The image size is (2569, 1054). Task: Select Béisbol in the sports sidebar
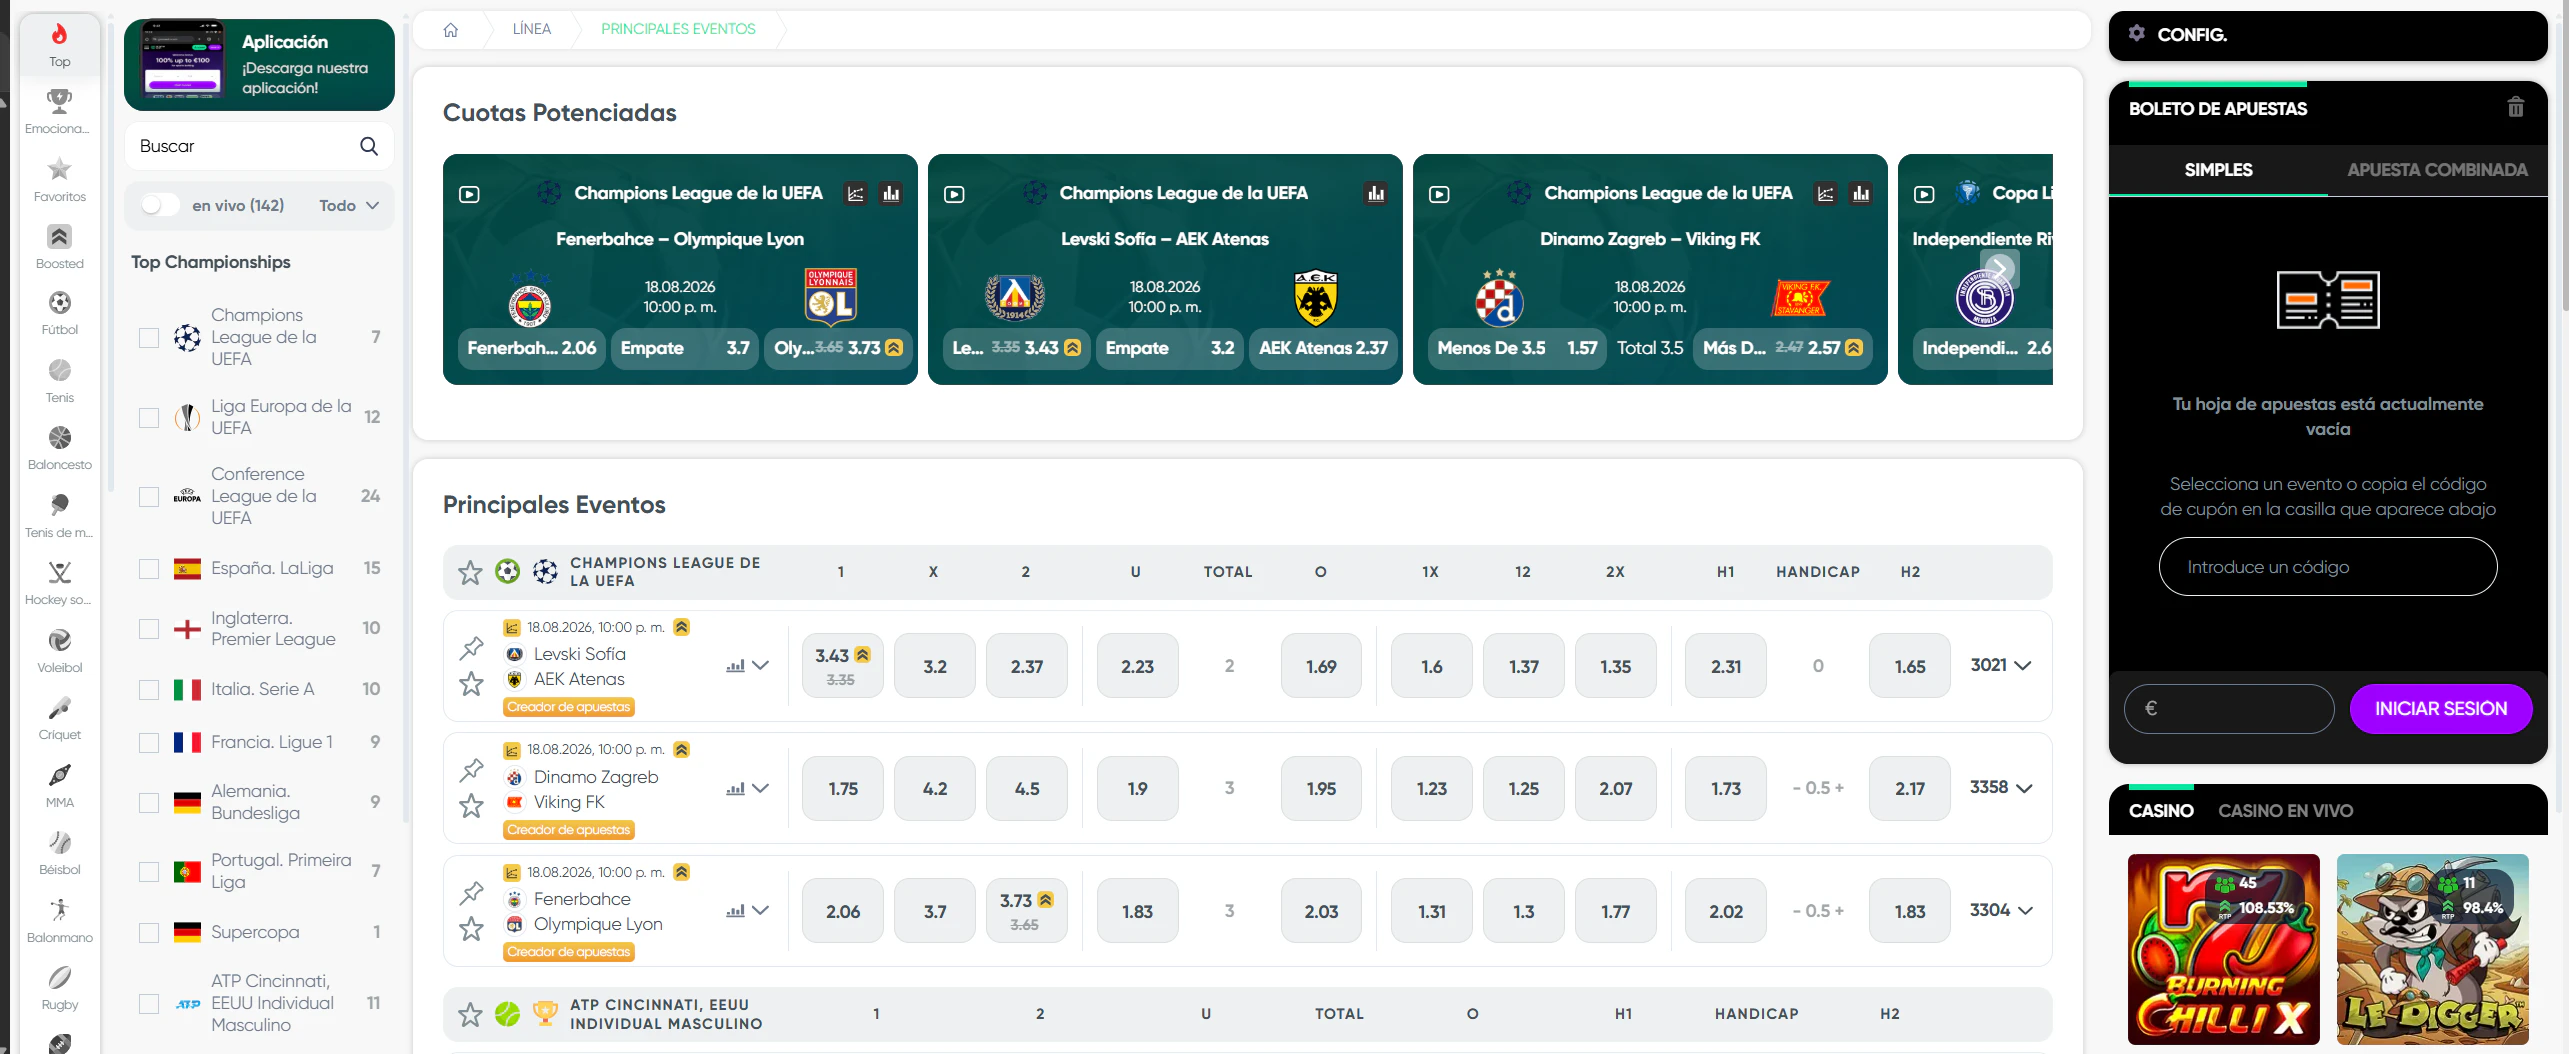click(x=59, y=843)
